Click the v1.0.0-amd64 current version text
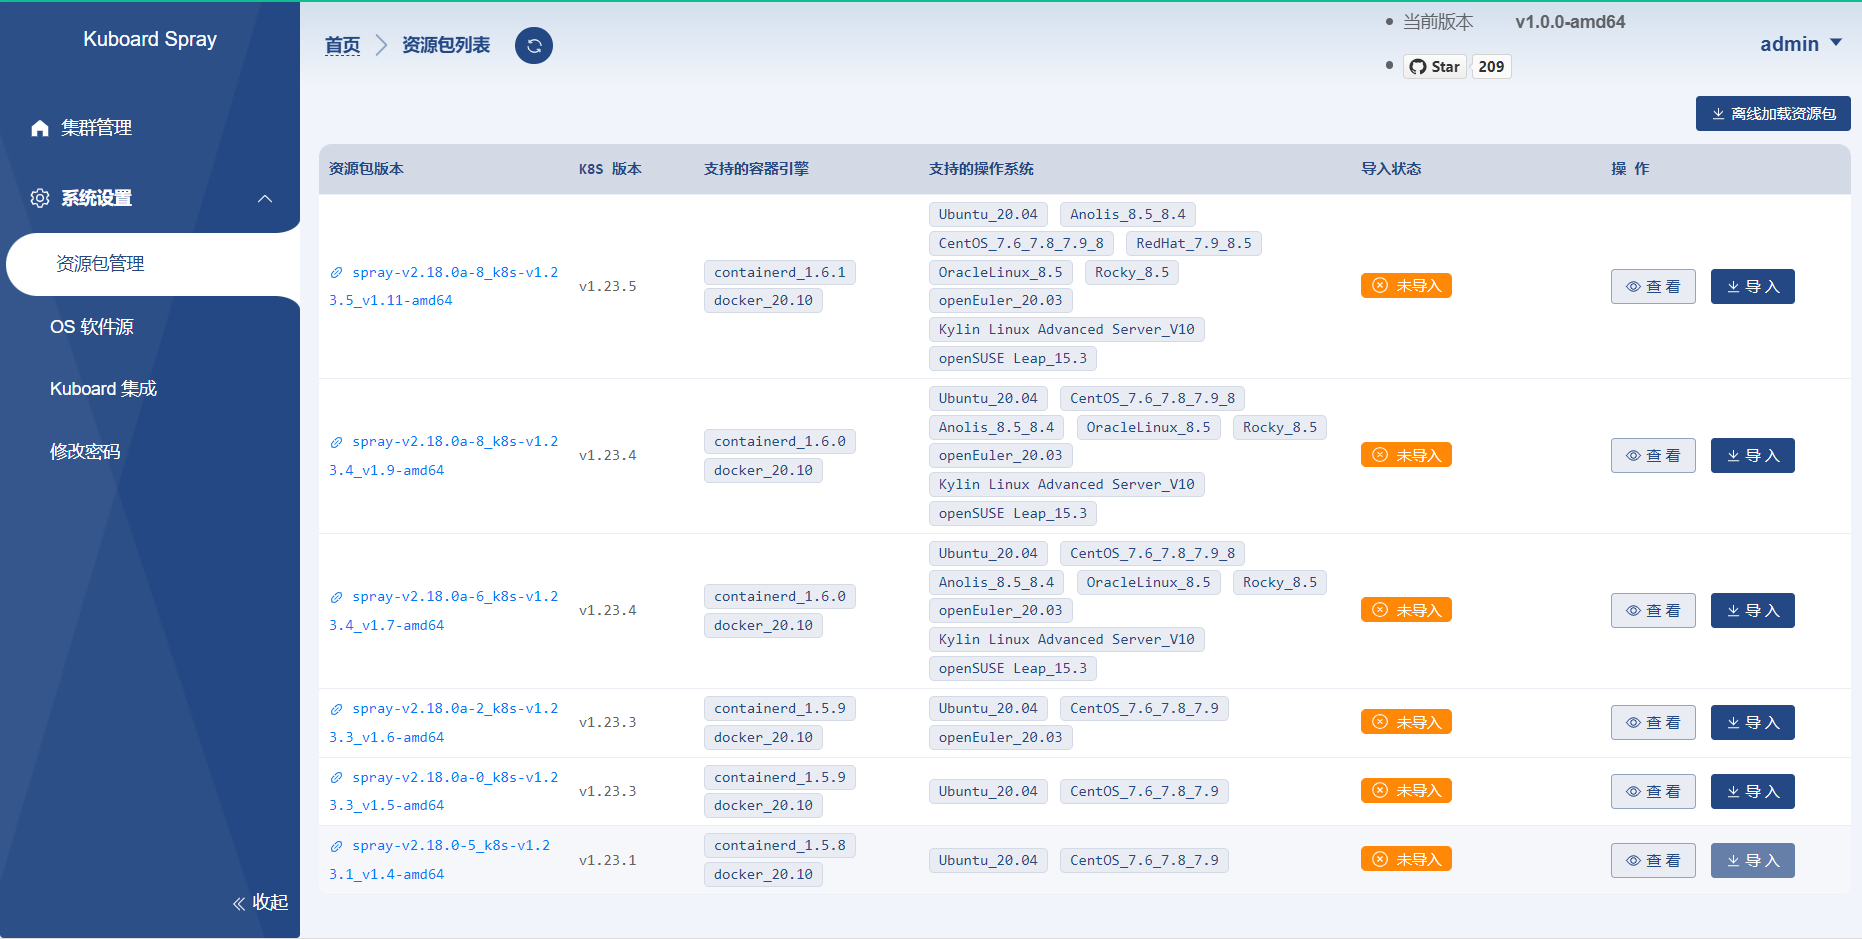Image resolution: width=1862 pixels, height=939 pixels. (x=1570, y=22)
